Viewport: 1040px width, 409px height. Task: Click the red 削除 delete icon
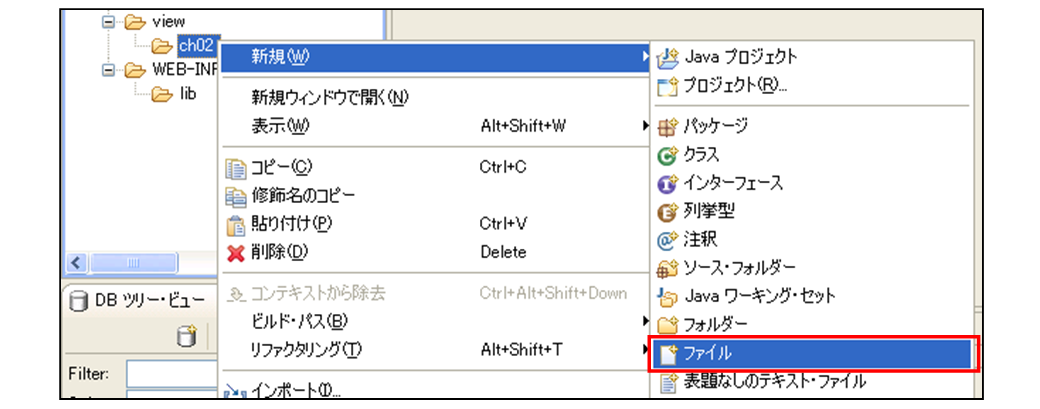pos(236,252)
